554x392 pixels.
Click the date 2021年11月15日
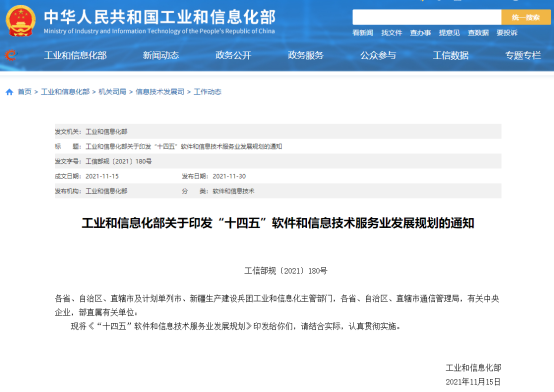click(473, 382)
